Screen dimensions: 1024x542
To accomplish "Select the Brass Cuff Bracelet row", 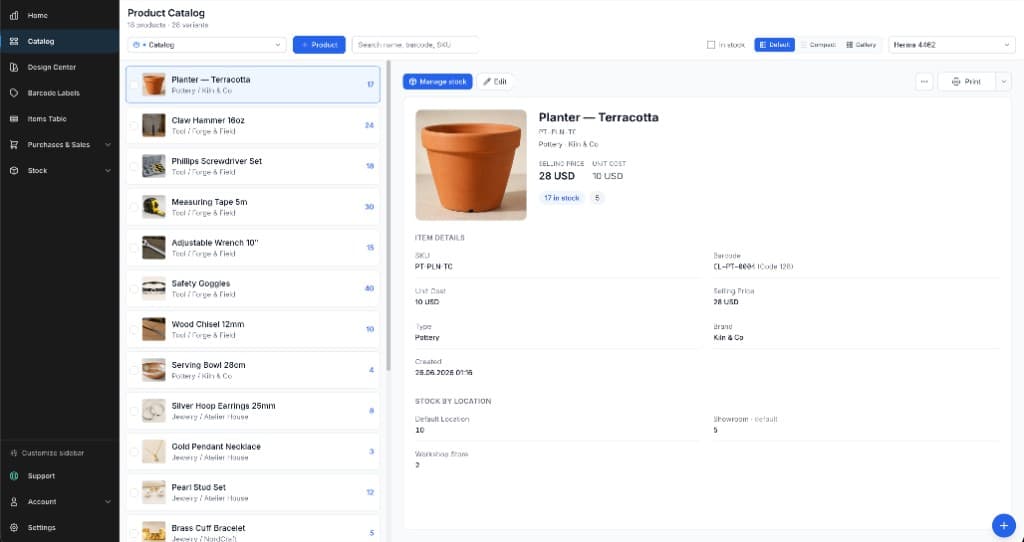I will click(253, 530).
